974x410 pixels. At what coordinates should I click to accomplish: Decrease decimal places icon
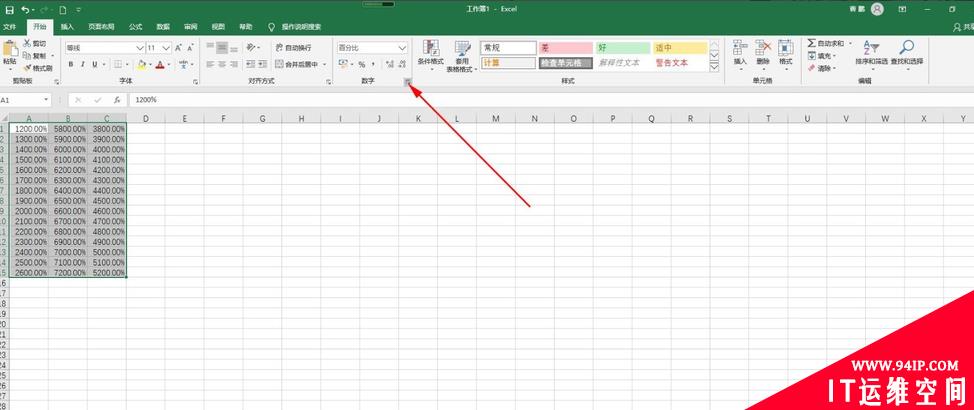click(402, 64)
